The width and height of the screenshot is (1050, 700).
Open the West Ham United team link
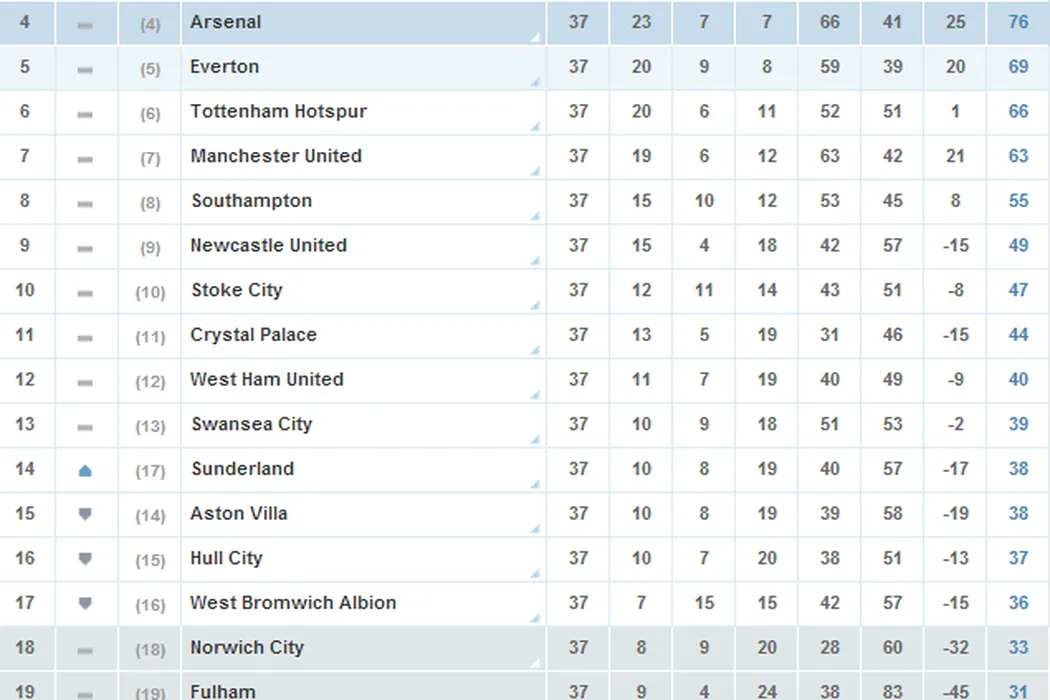[x=267, y=379]
